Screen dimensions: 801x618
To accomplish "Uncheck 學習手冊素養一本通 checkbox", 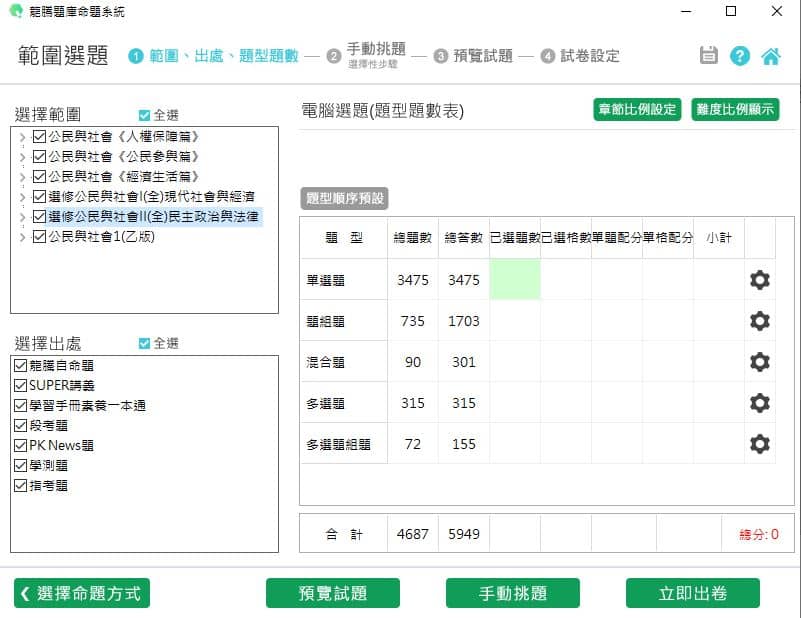I will [x=20, y=406].
